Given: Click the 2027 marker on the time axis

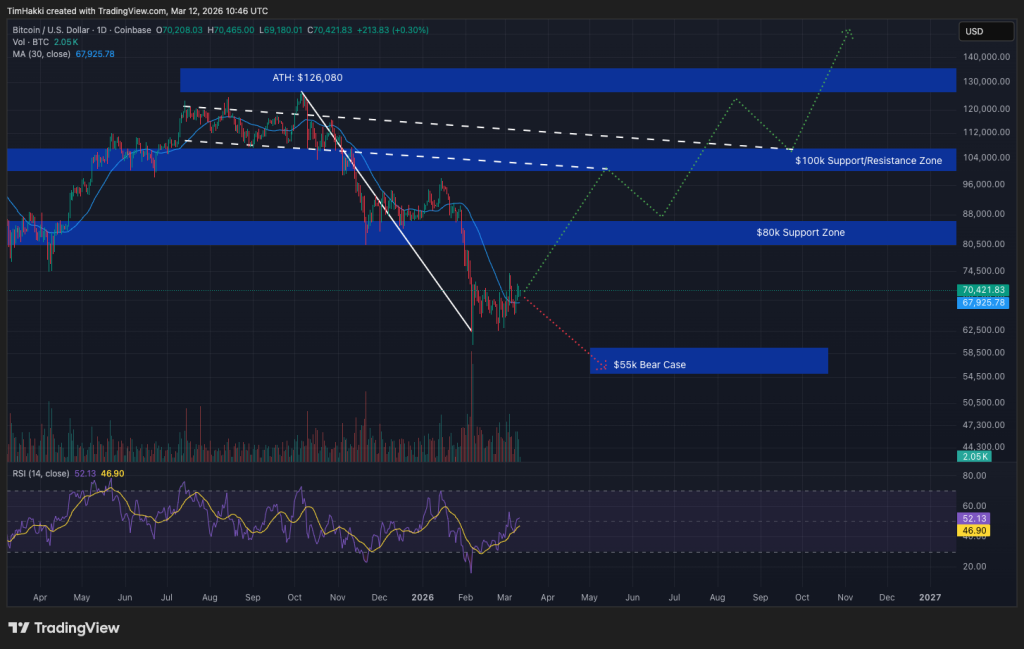Looking at the screenshot, I should 930,596.
